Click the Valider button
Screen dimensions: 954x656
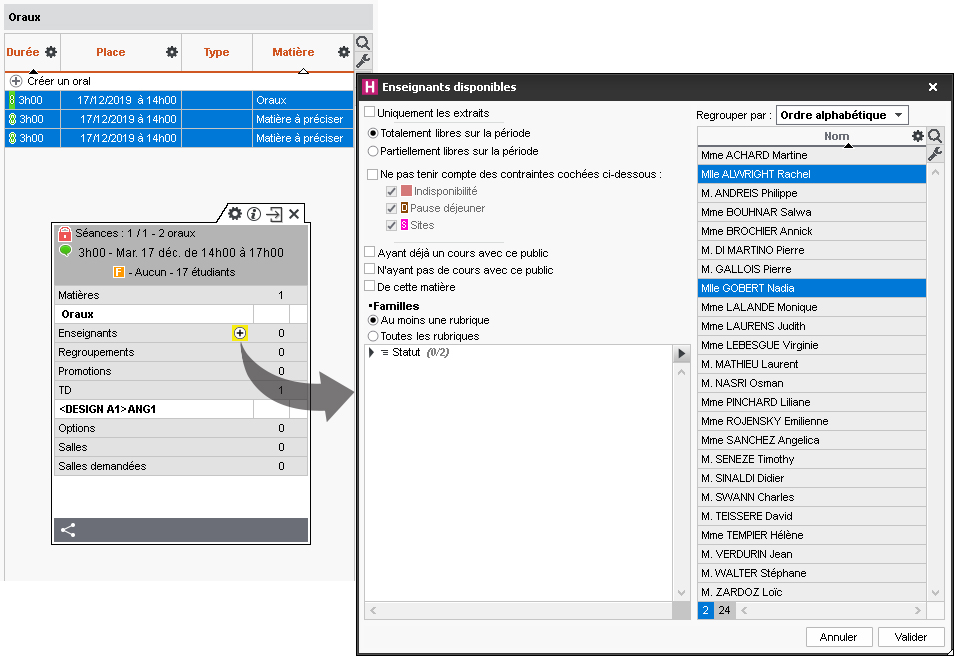tap(911, 637)
